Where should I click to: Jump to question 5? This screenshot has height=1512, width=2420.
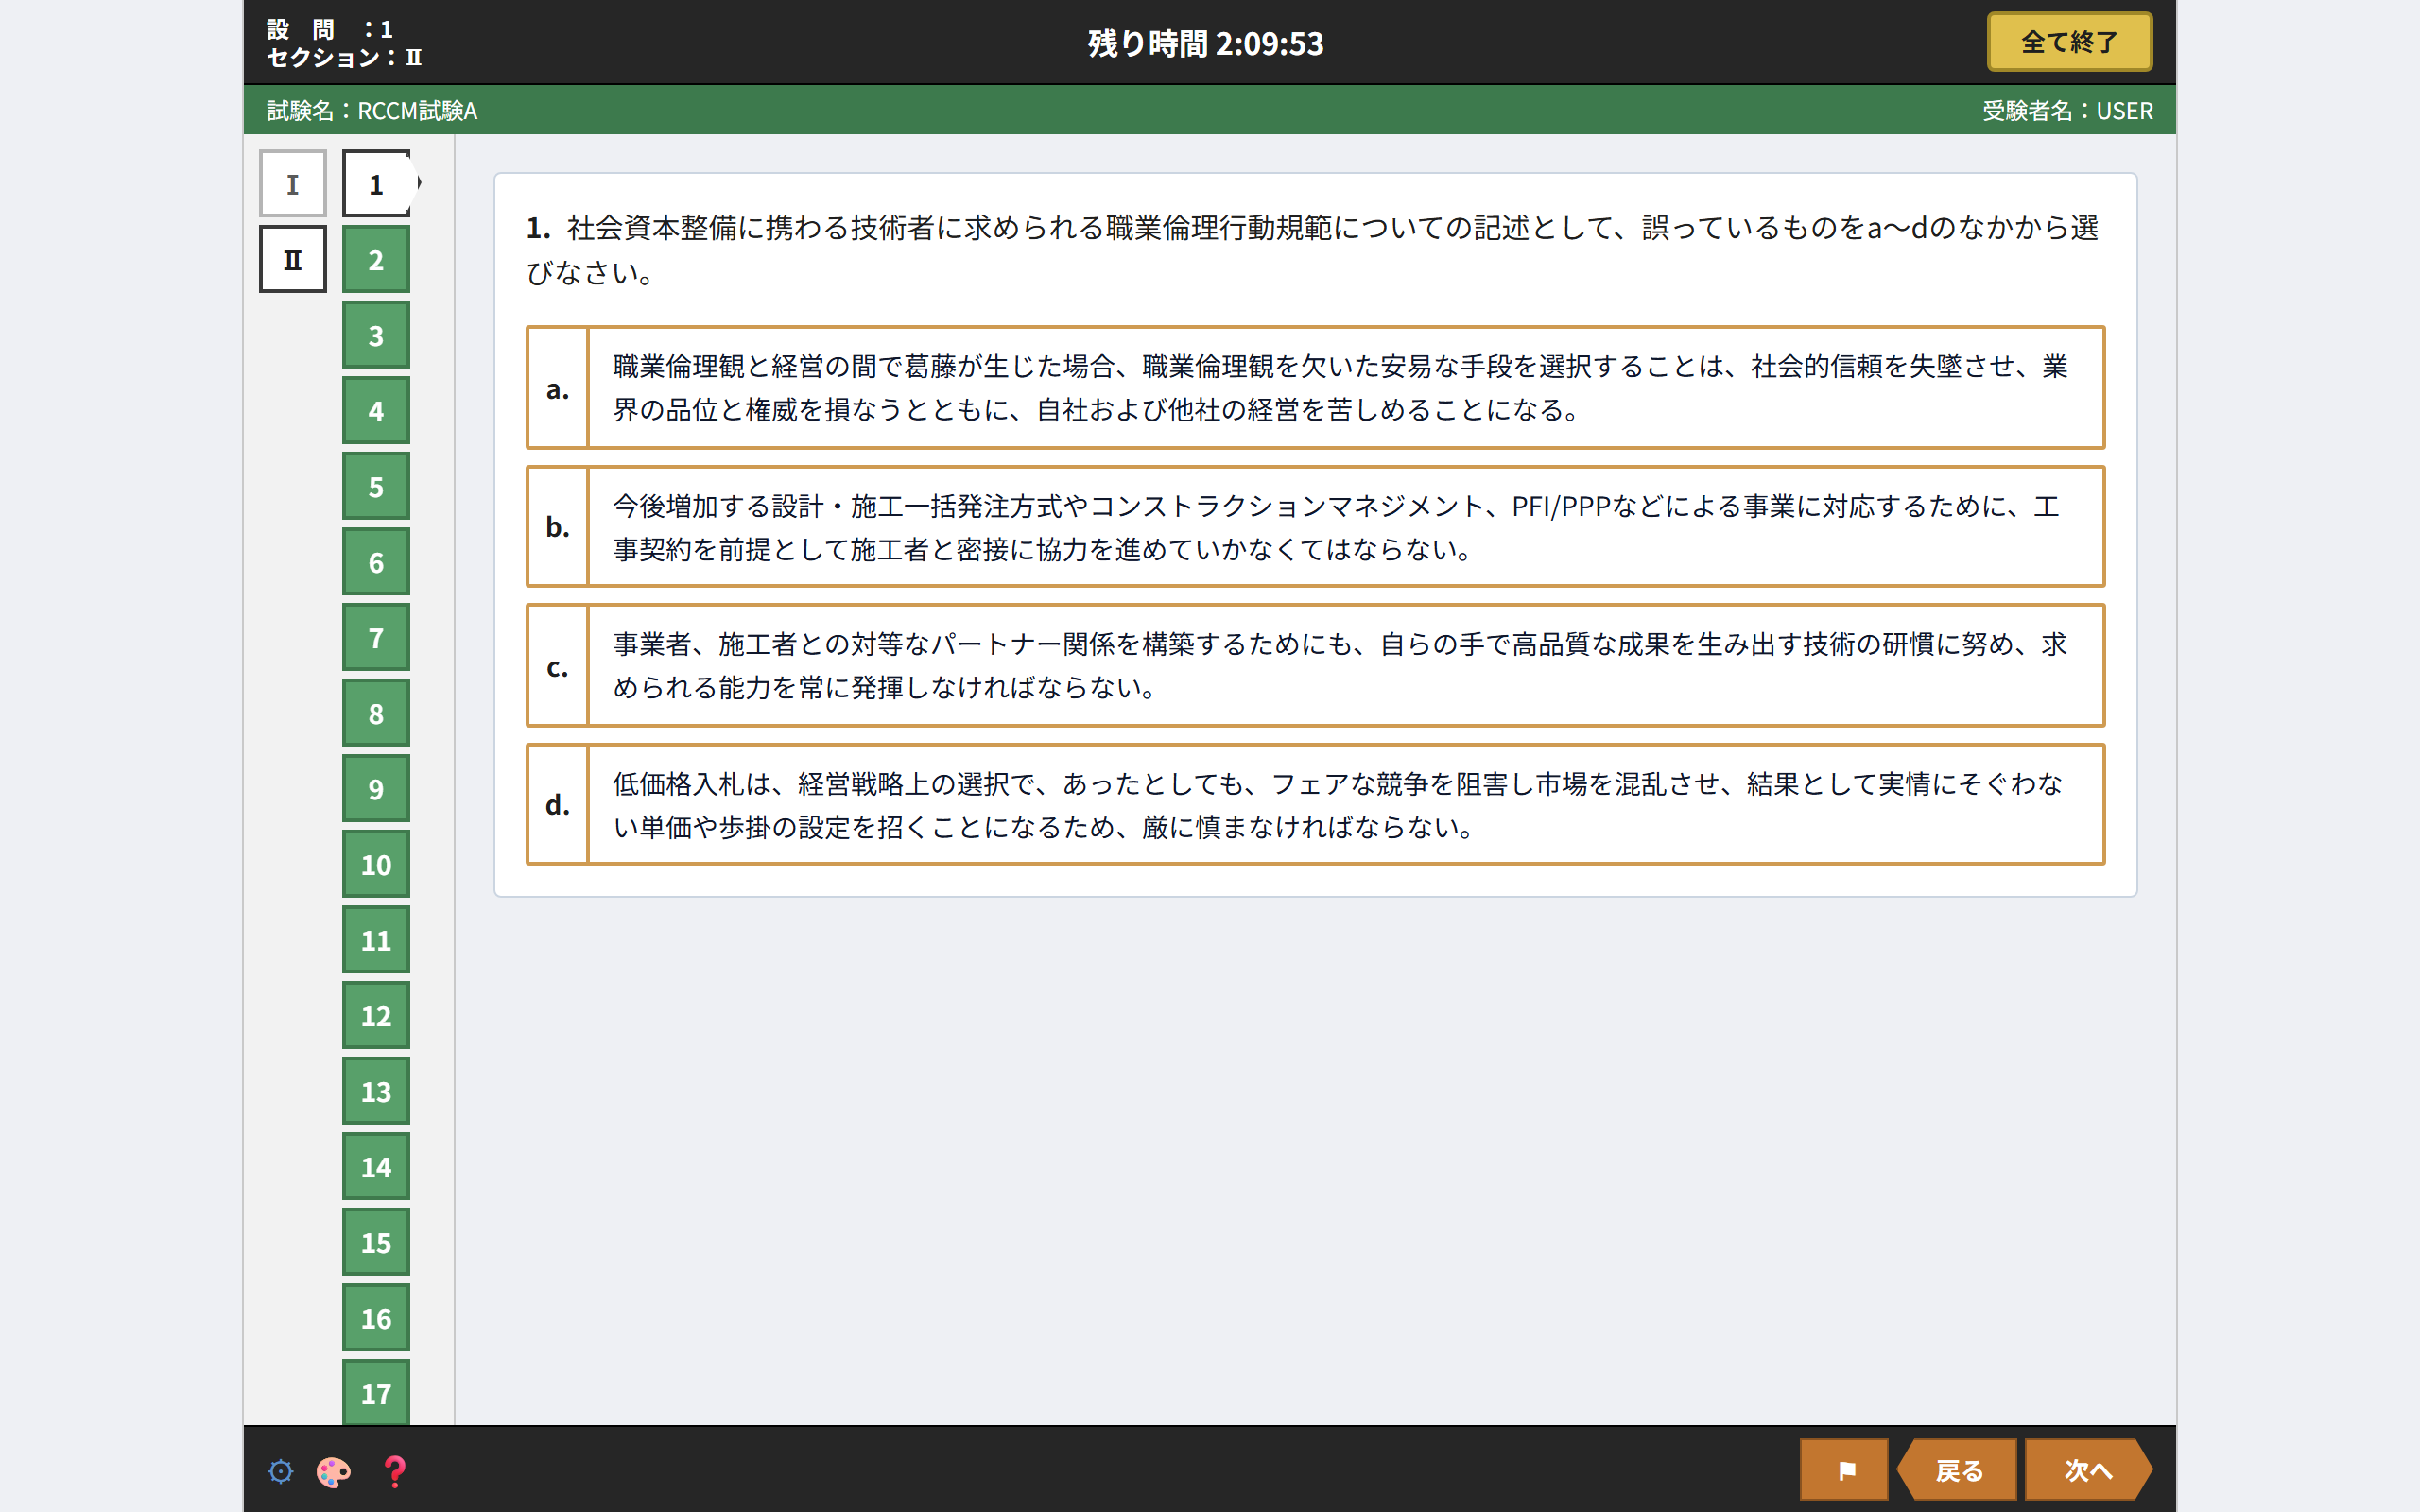377,486
